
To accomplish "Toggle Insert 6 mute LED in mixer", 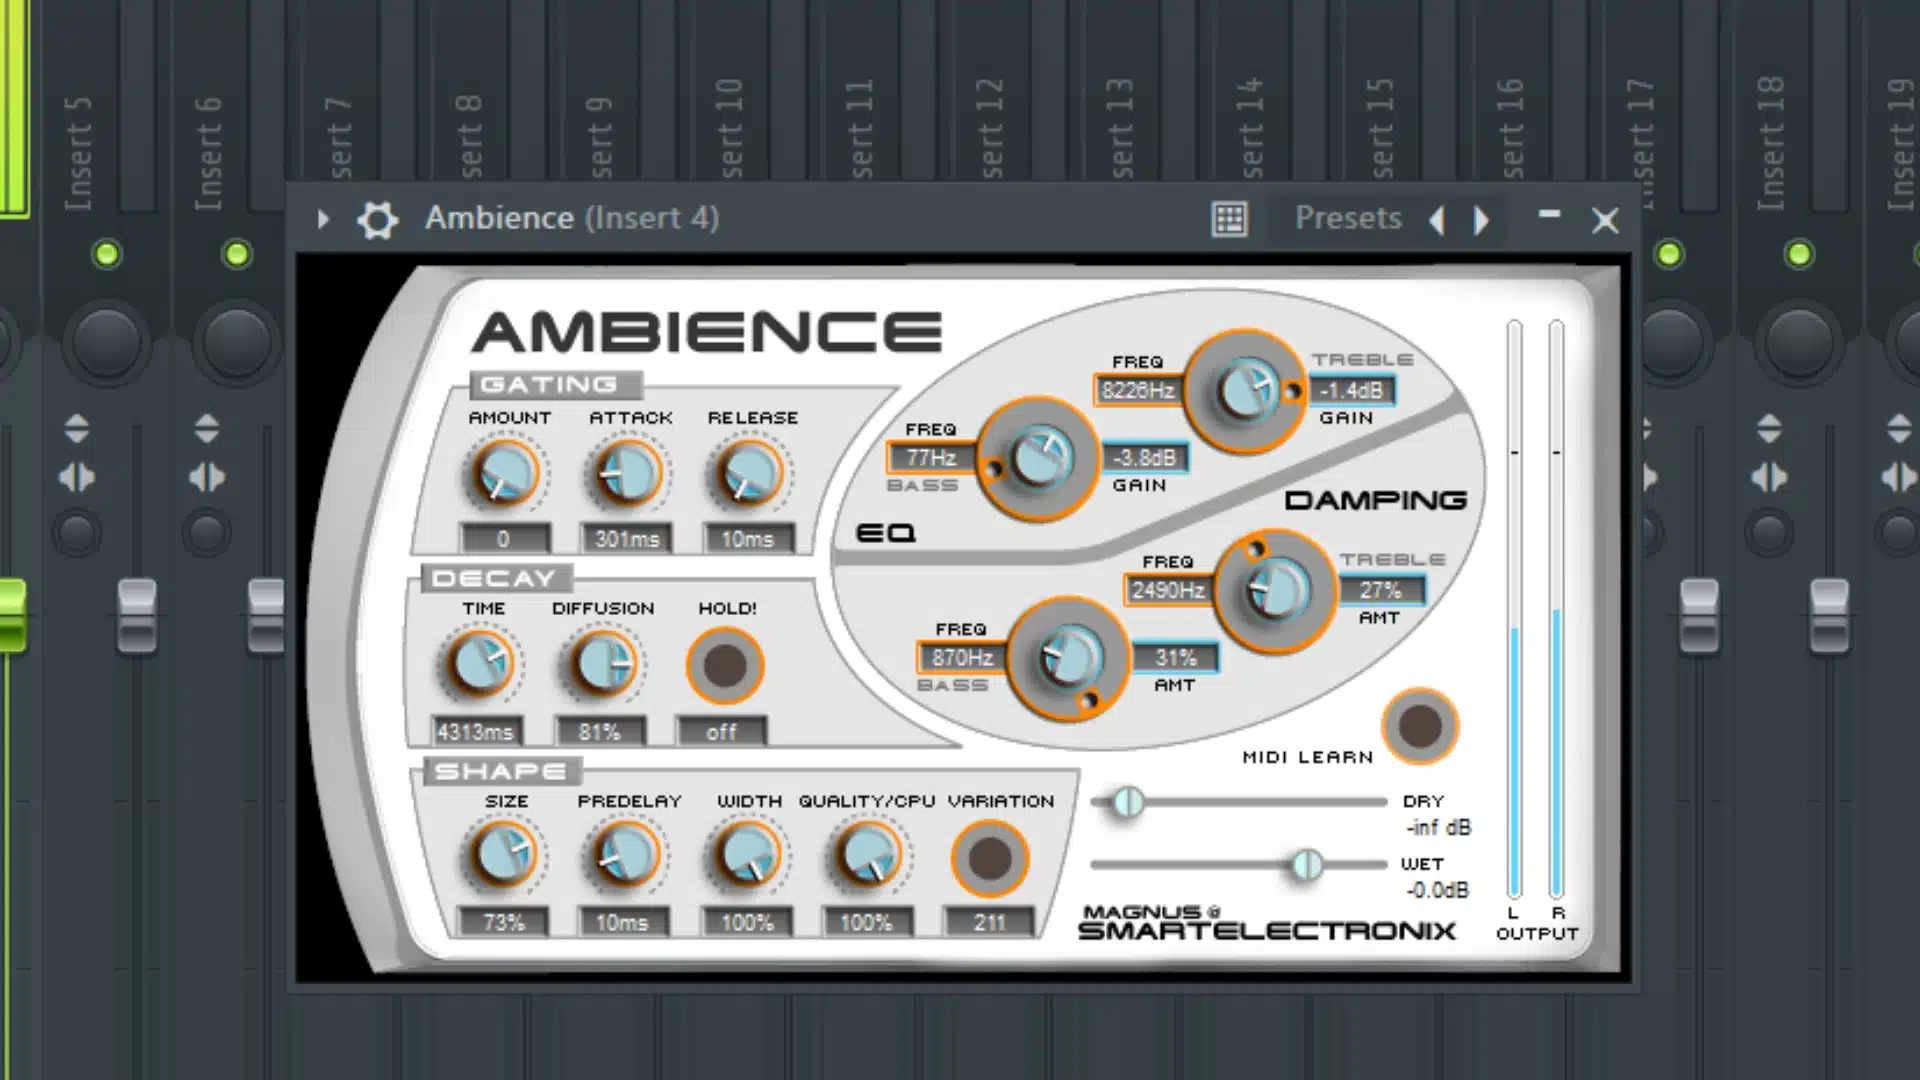I will click(x=236, y=254).
